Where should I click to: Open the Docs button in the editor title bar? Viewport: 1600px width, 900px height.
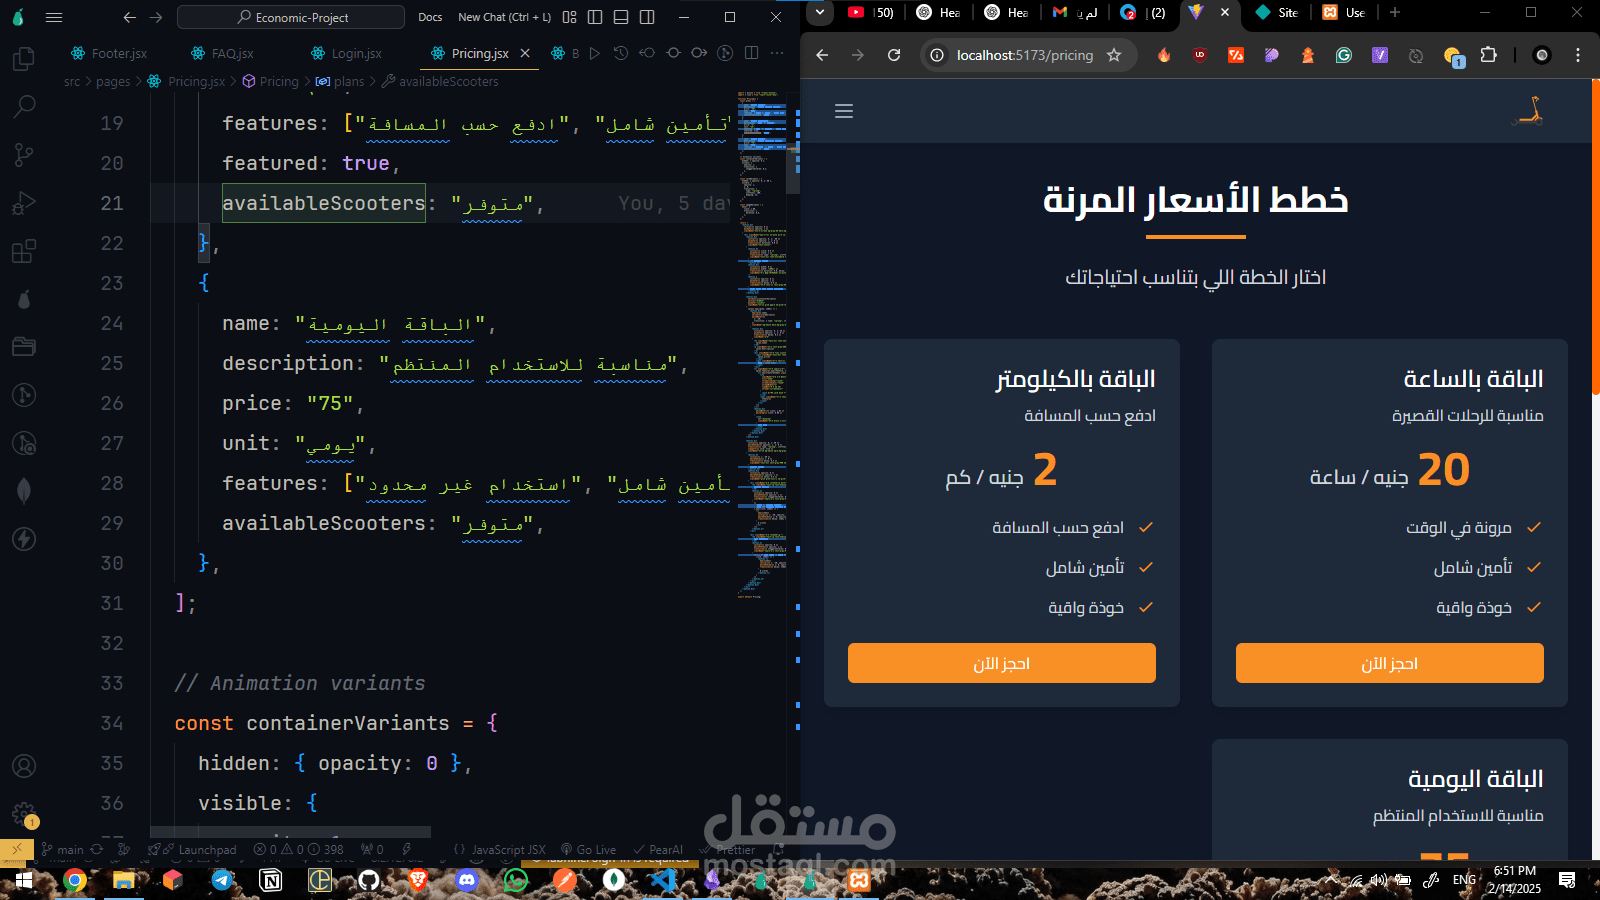[x=430, y=17]
